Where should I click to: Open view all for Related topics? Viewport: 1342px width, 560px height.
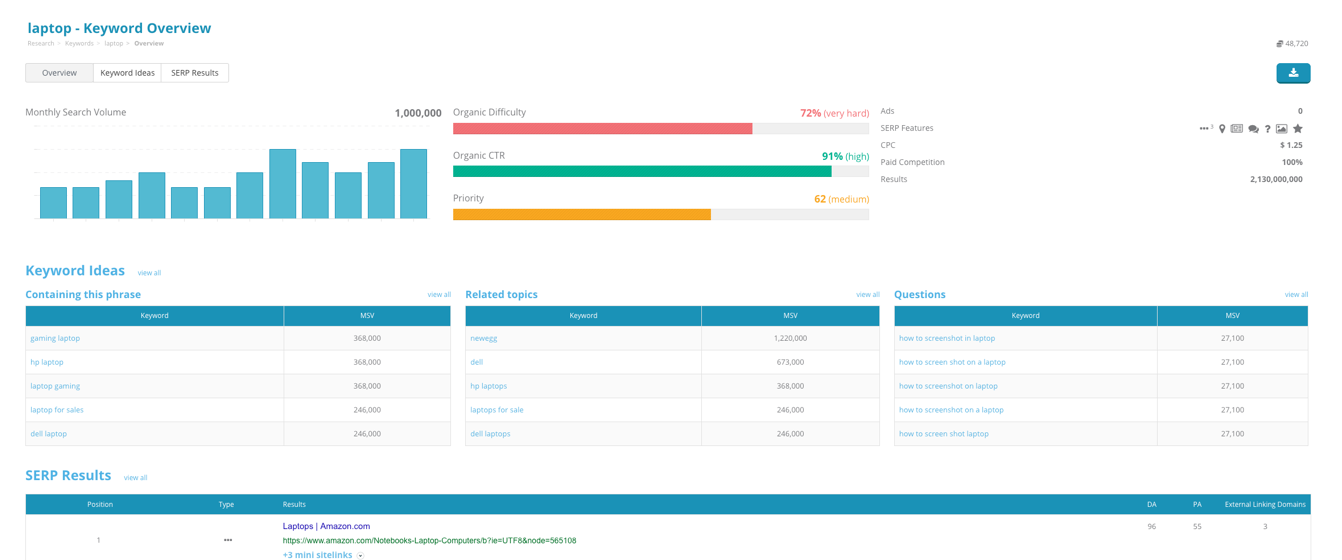[x=867, y=295]
